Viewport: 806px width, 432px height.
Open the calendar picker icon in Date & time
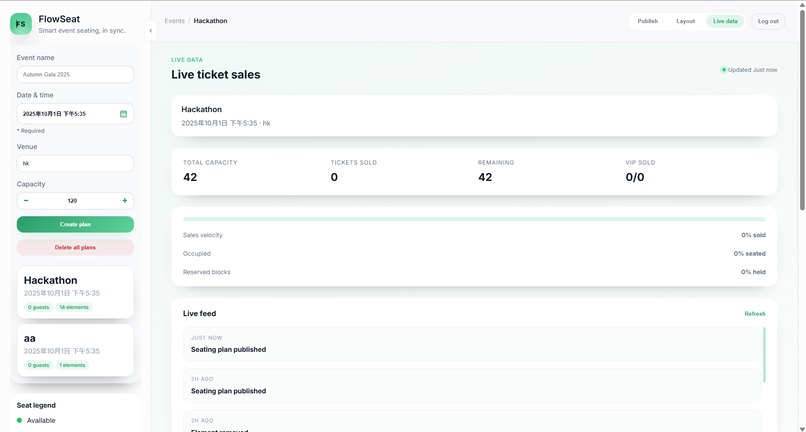[x=123, y=114]
